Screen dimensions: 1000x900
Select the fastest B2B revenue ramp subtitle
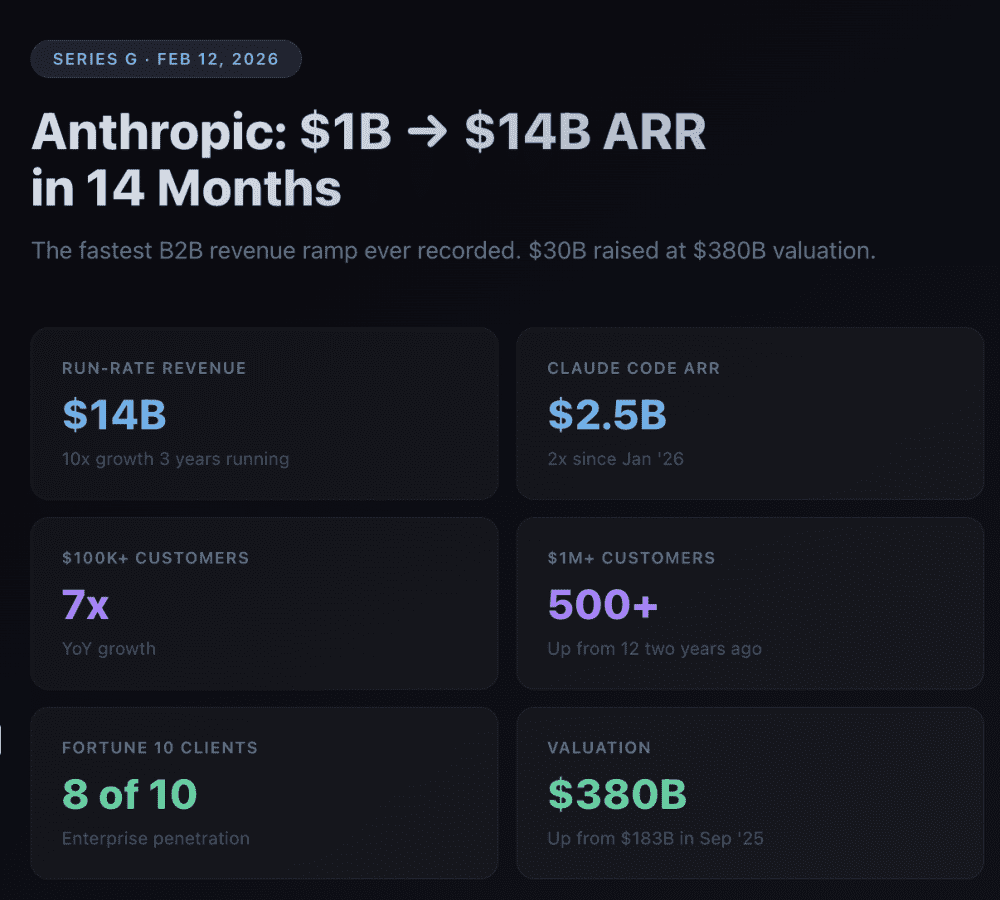453,250
